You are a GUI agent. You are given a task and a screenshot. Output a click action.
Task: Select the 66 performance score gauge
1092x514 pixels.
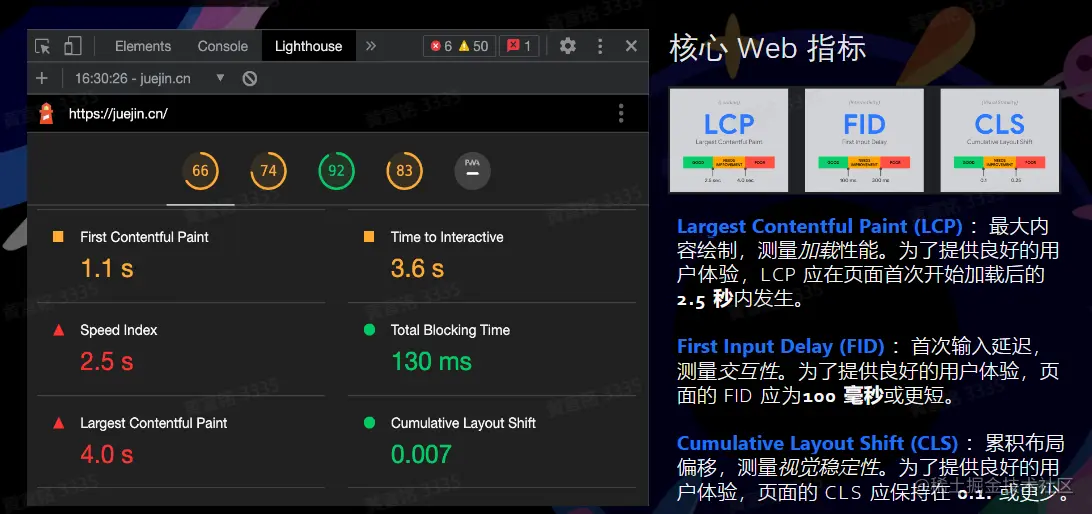click(x=201, y=171)
